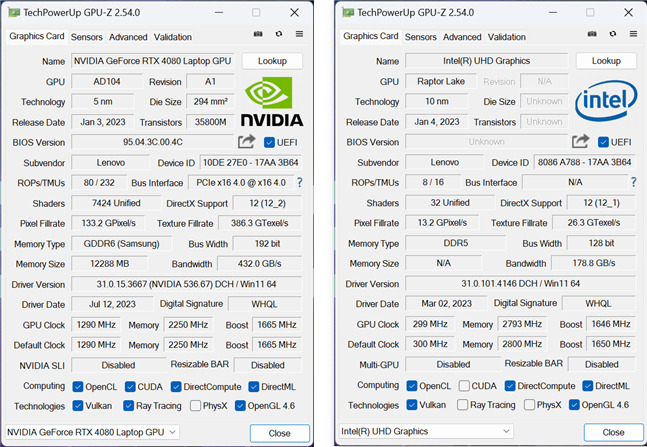The width and height of the screenshot is (647, 447).
Task: Click 7424 Unified shaders value
Action: [x=116, y=203]
